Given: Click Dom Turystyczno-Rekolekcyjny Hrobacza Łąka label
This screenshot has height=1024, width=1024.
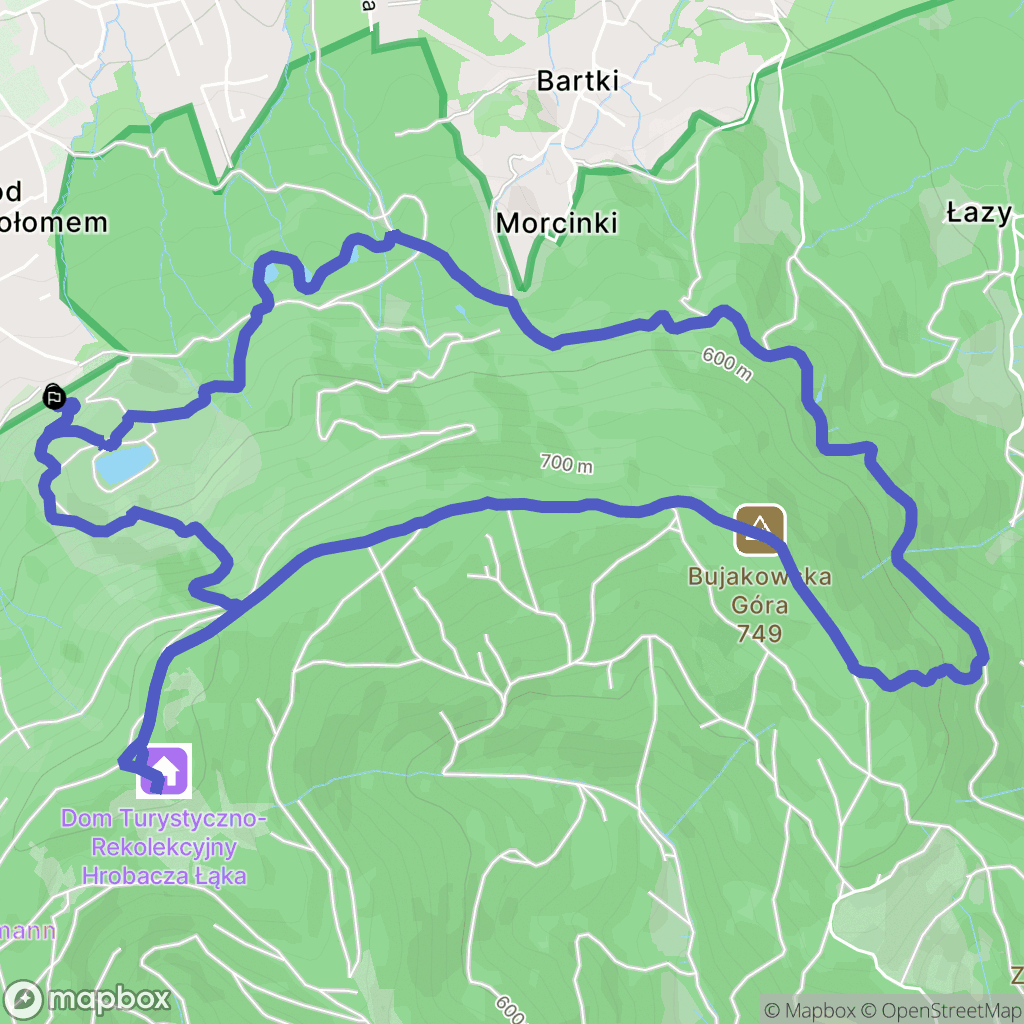Looking at the screenshot, I should (x=164, y=847).
